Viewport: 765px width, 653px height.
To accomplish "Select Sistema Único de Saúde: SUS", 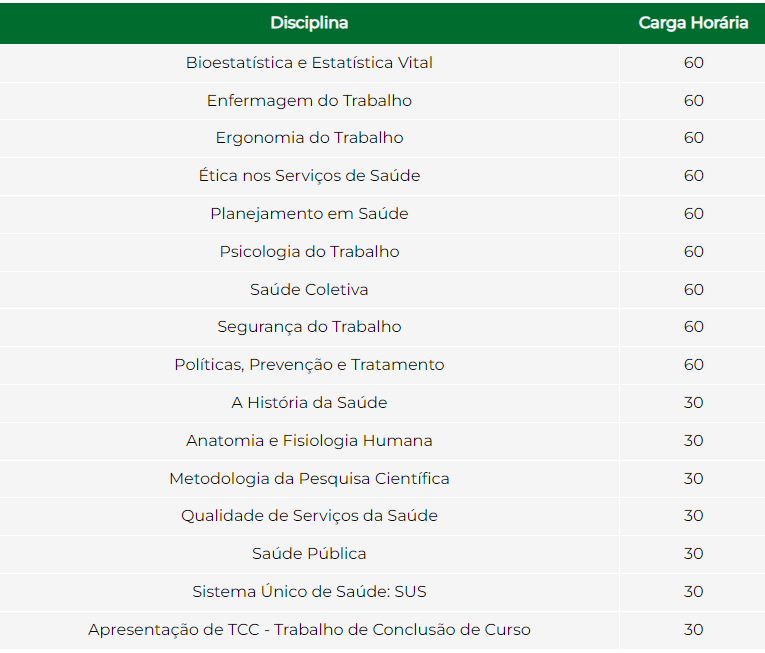I will coord(309,592).
